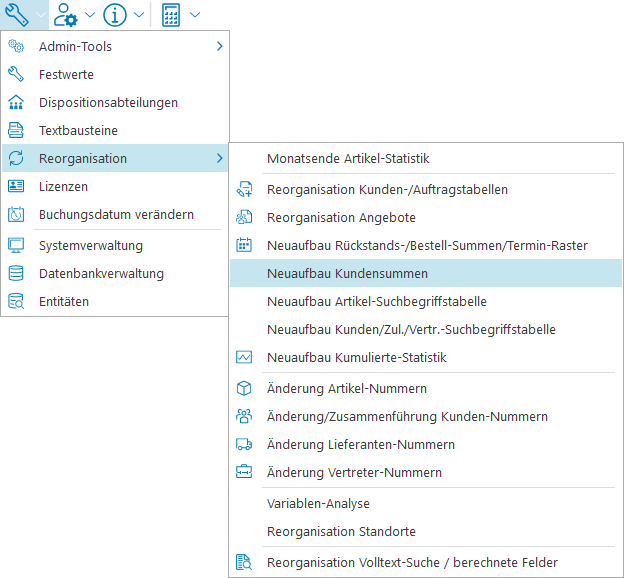Open Festwerte from the tools menu

66,74
